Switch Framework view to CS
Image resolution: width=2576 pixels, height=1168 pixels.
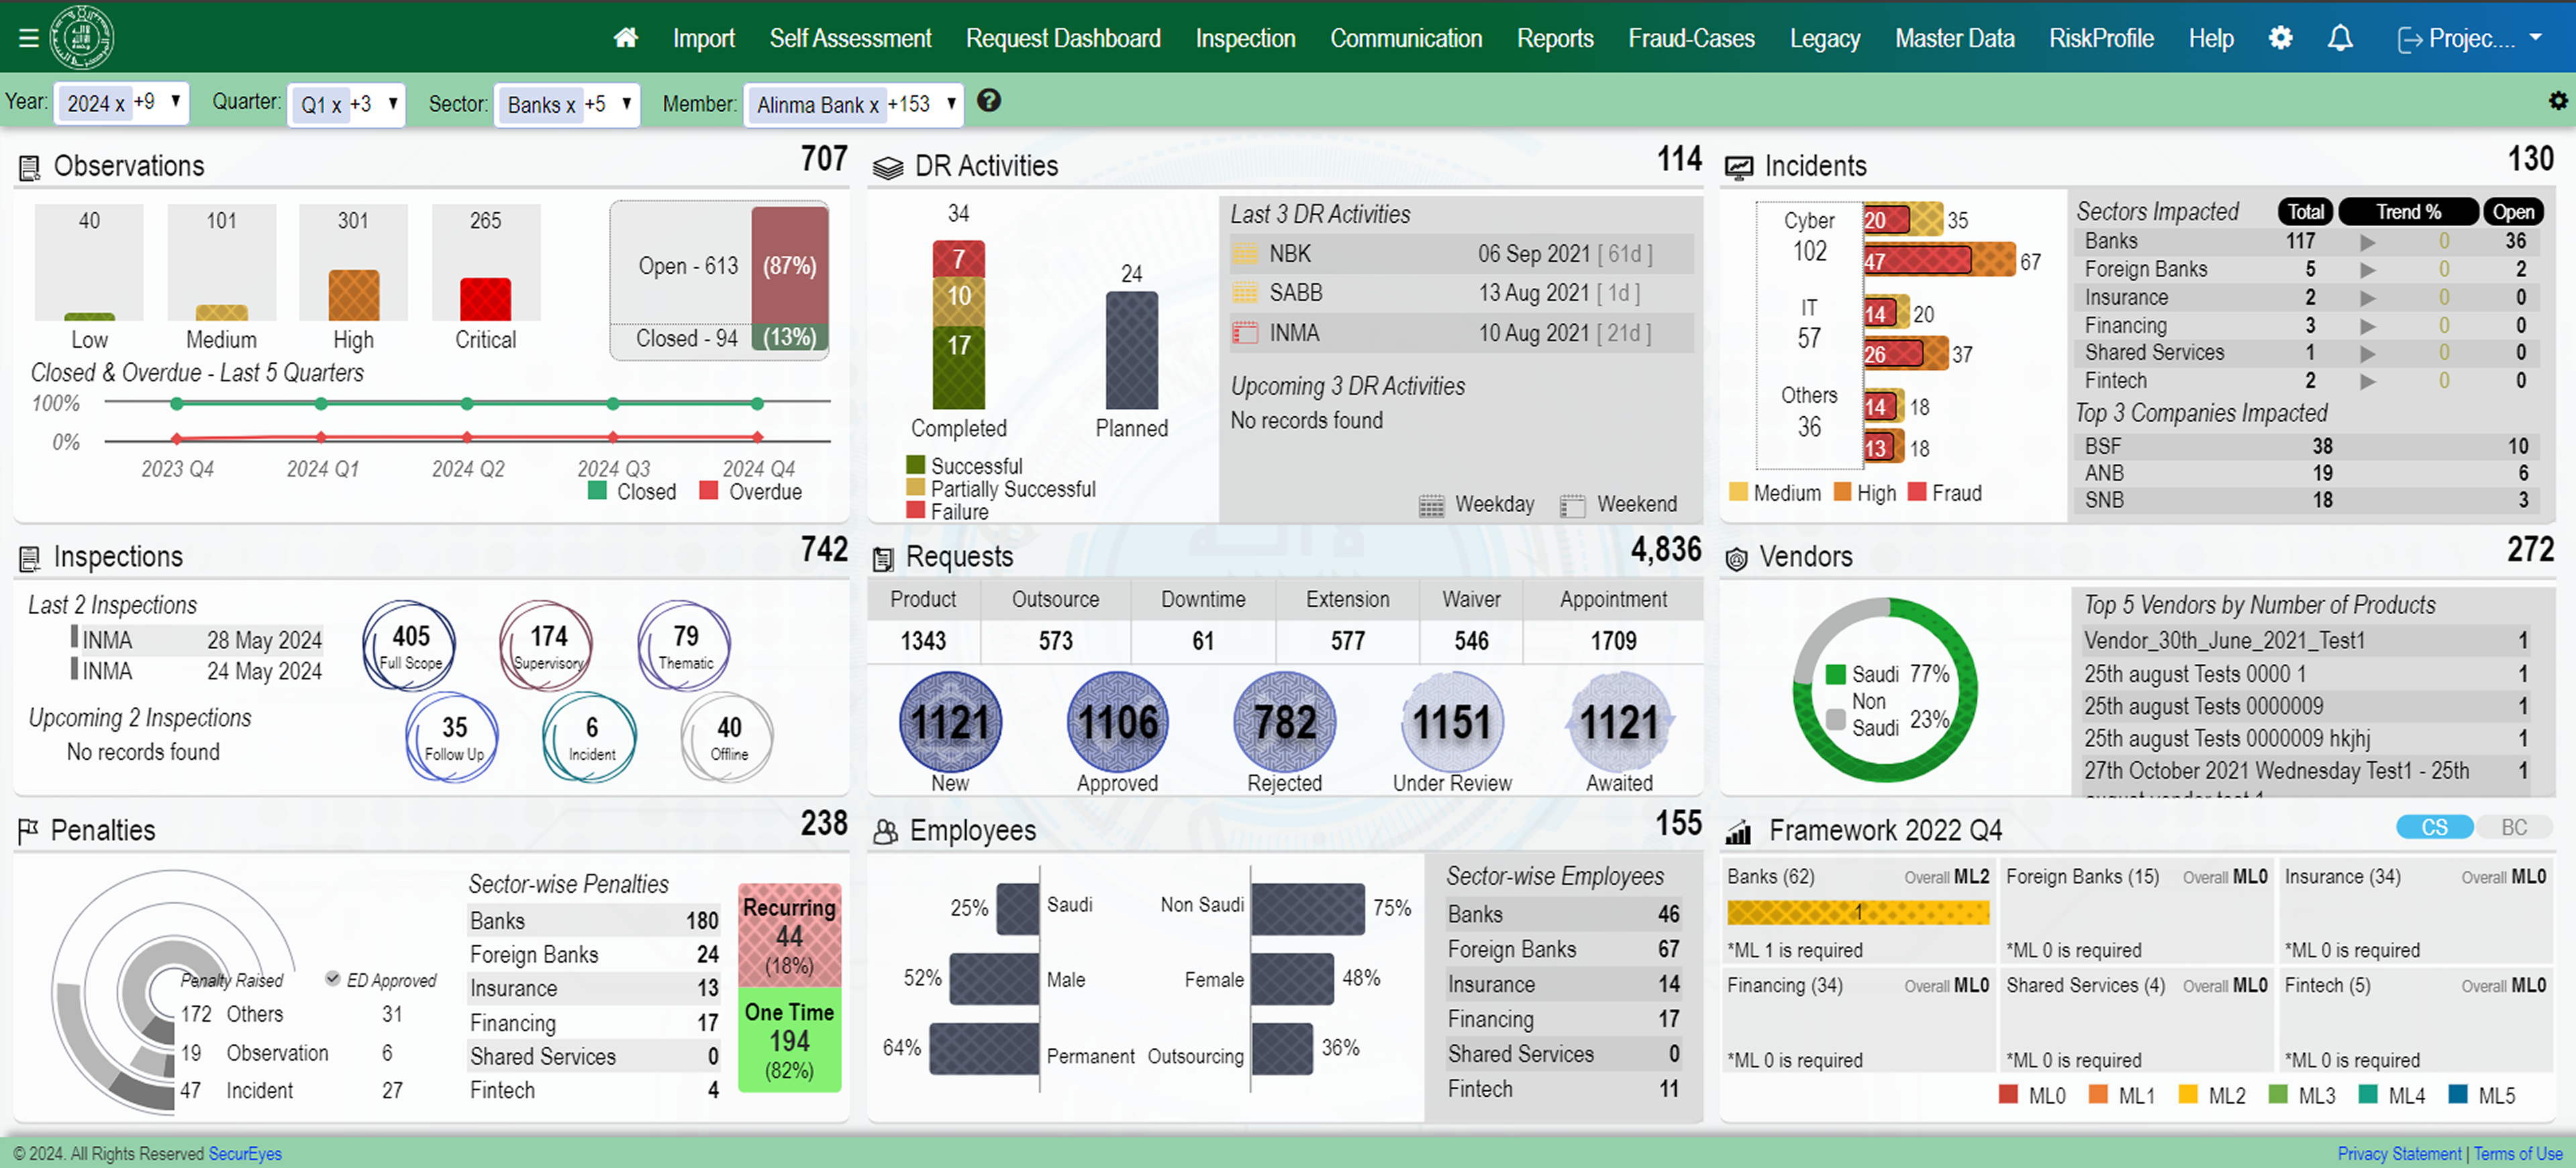click(x=2434, y=828)
